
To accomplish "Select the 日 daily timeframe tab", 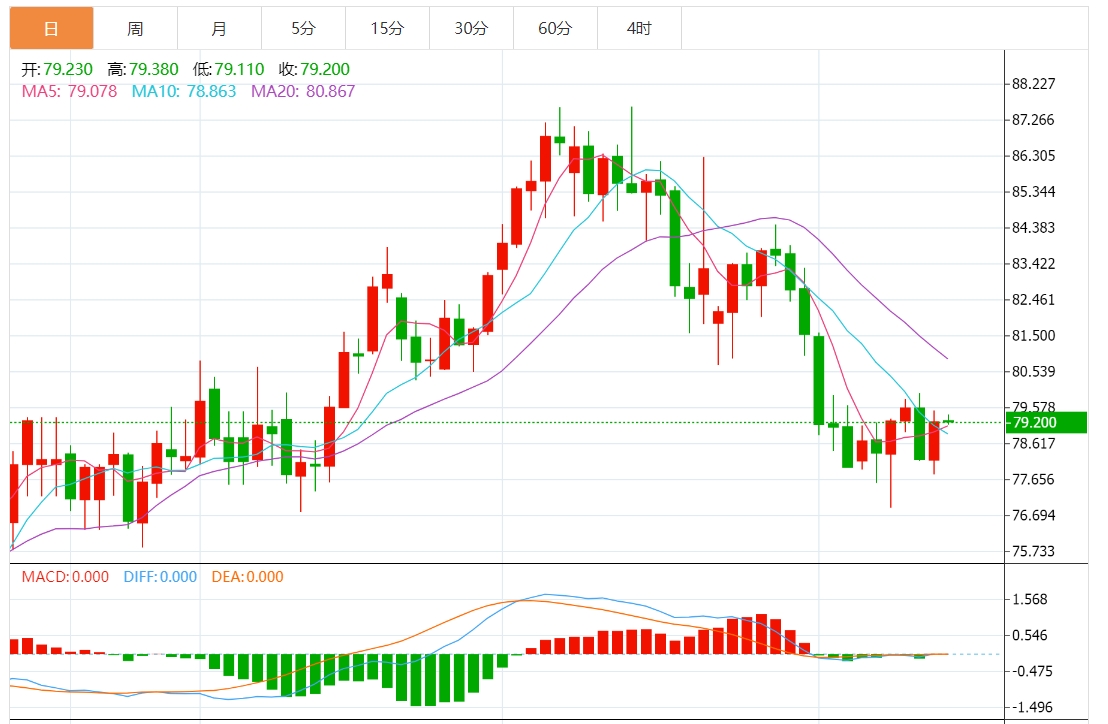I will pos(51,28).
